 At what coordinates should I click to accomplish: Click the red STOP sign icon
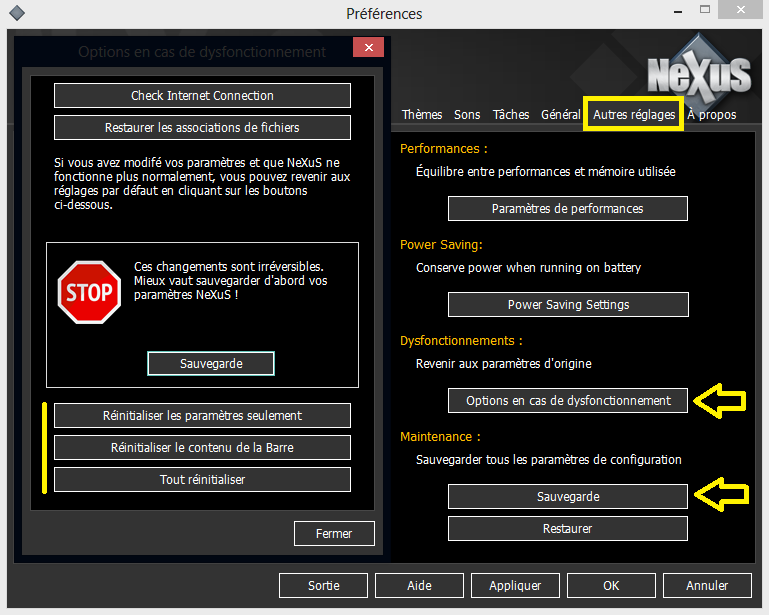point(89,292)
